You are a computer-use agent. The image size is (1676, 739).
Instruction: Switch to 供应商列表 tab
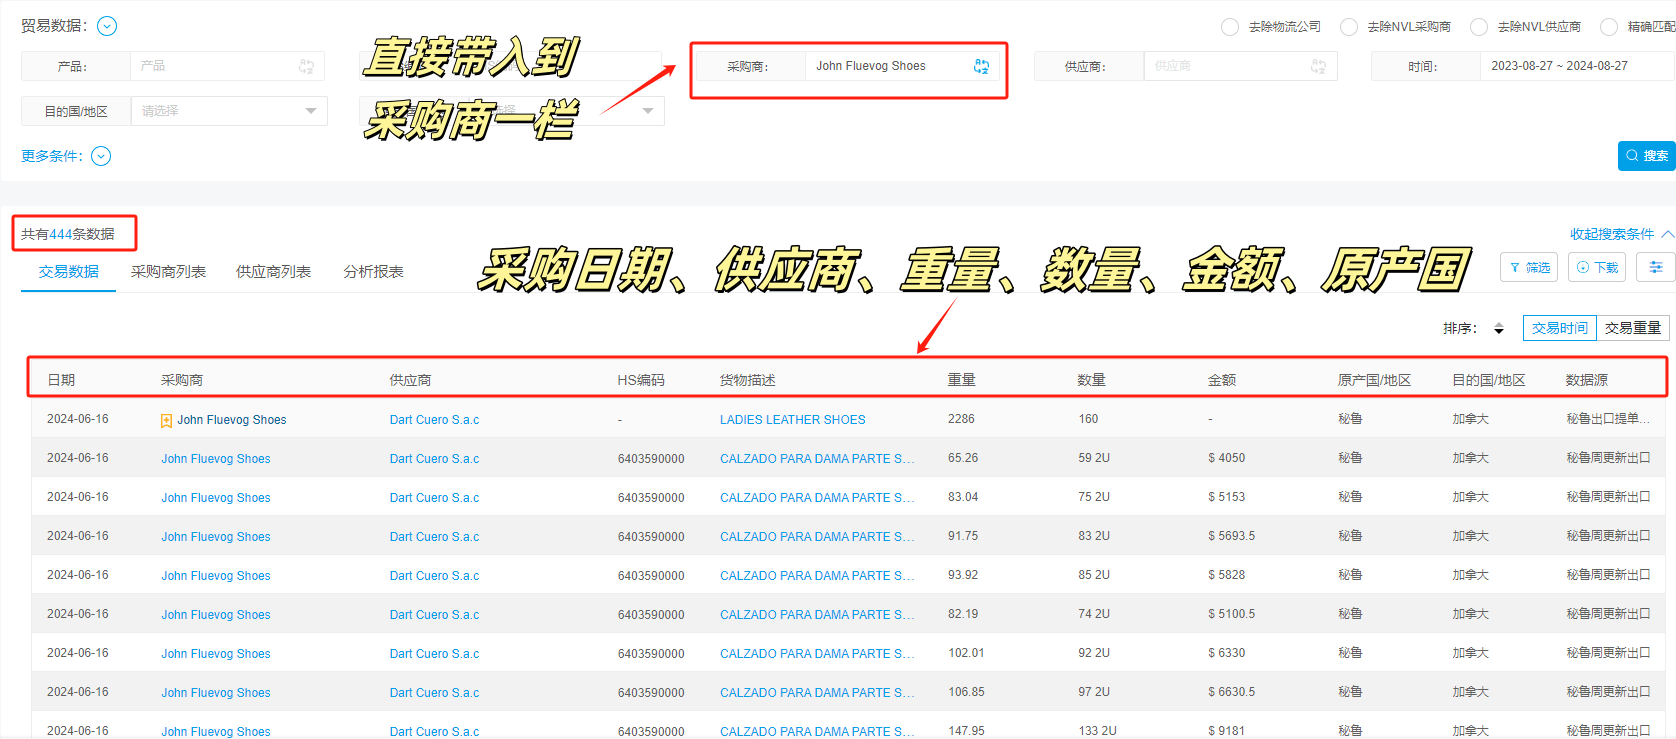pos(273,272)
